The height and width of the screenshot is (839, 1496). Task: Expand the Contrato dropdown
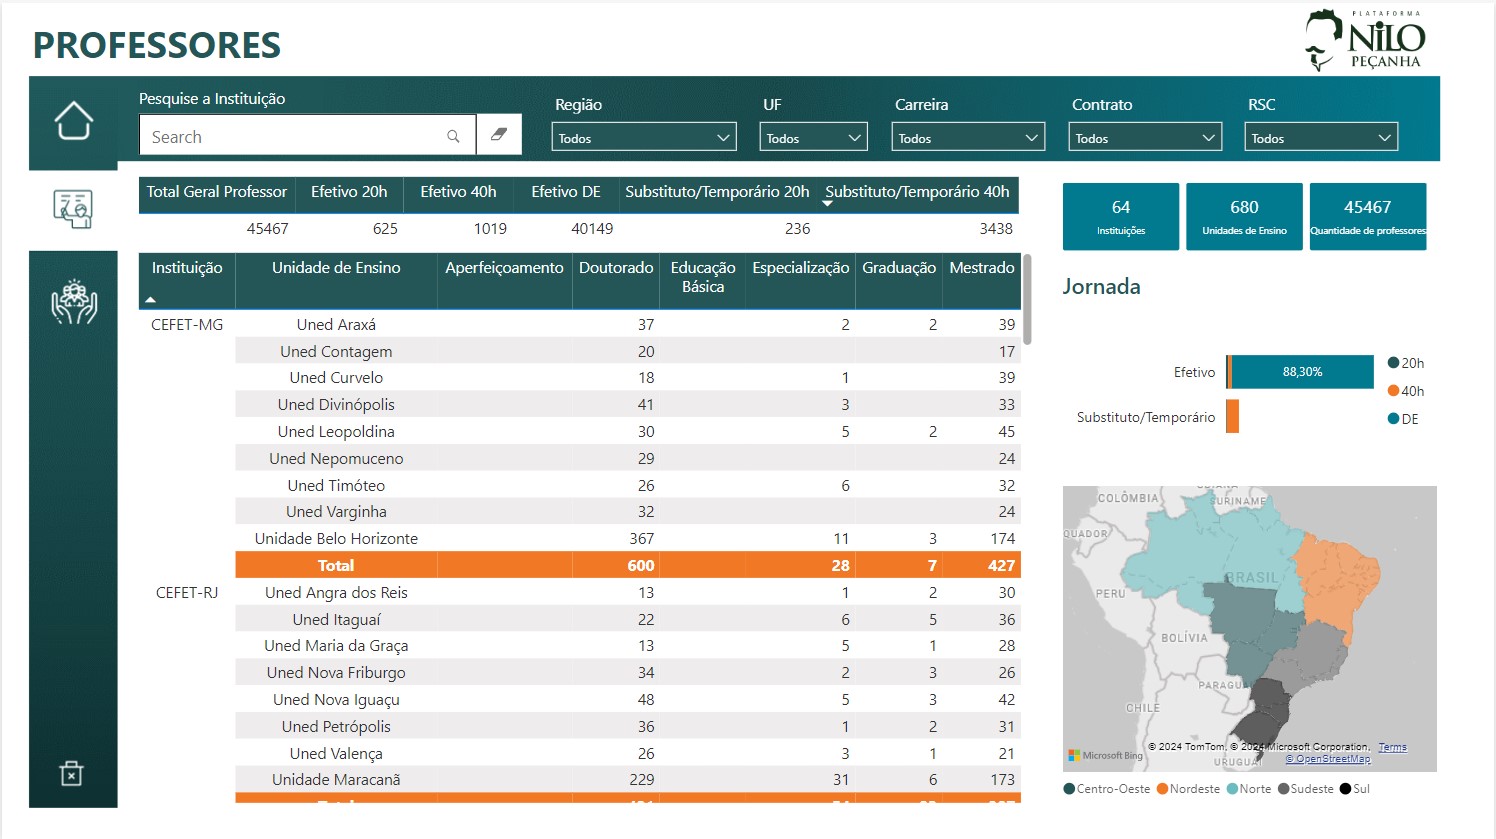[x=1146, y=137]
